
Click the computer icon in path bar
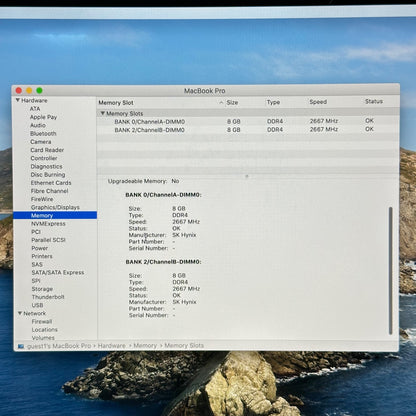click(x=21, y=346)
